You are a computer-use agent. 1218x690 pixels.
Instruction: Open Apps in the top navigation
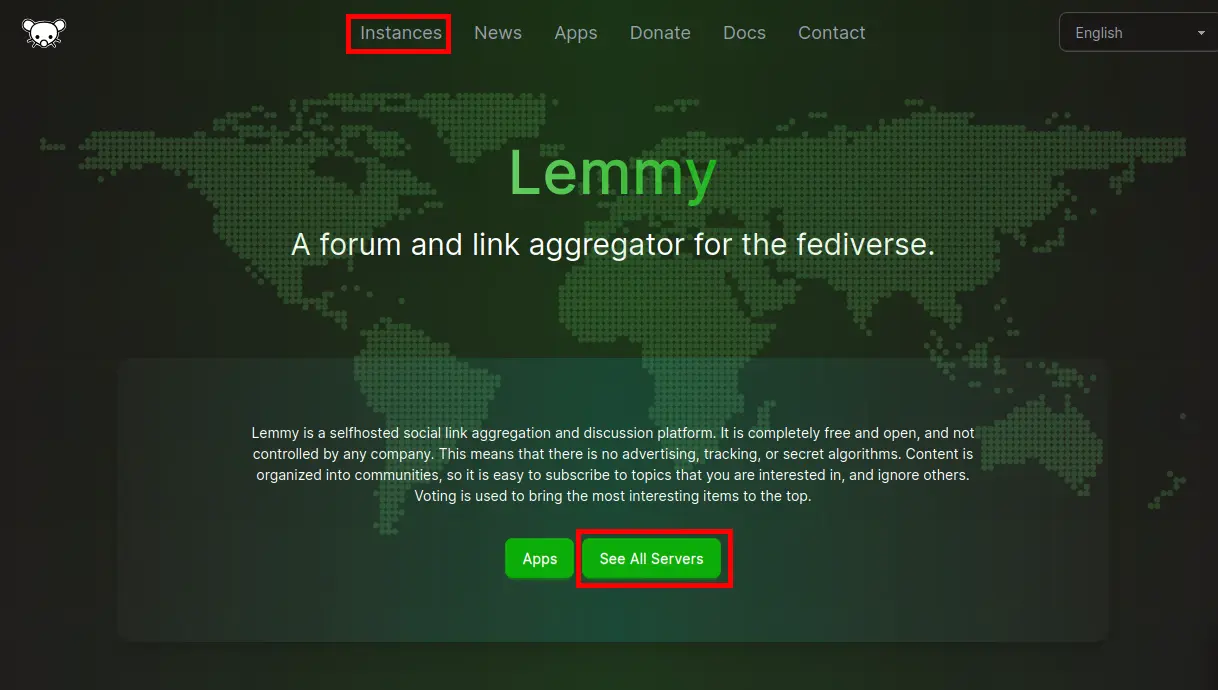coord(576,33)
